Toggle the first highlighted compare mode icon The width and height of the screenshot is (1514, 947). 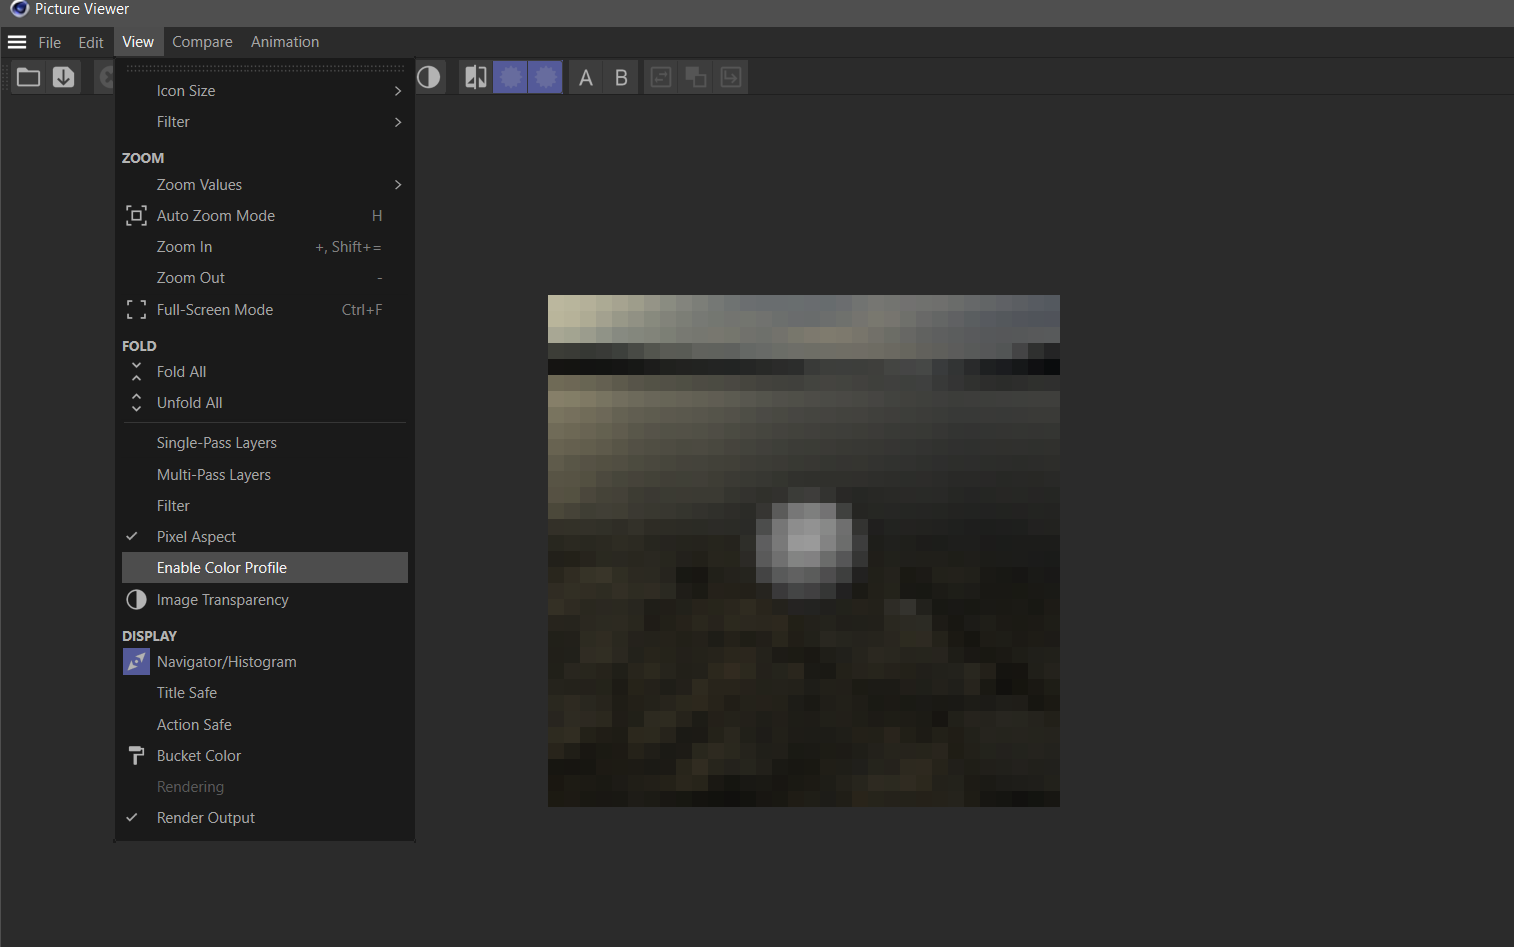point(511,77)
